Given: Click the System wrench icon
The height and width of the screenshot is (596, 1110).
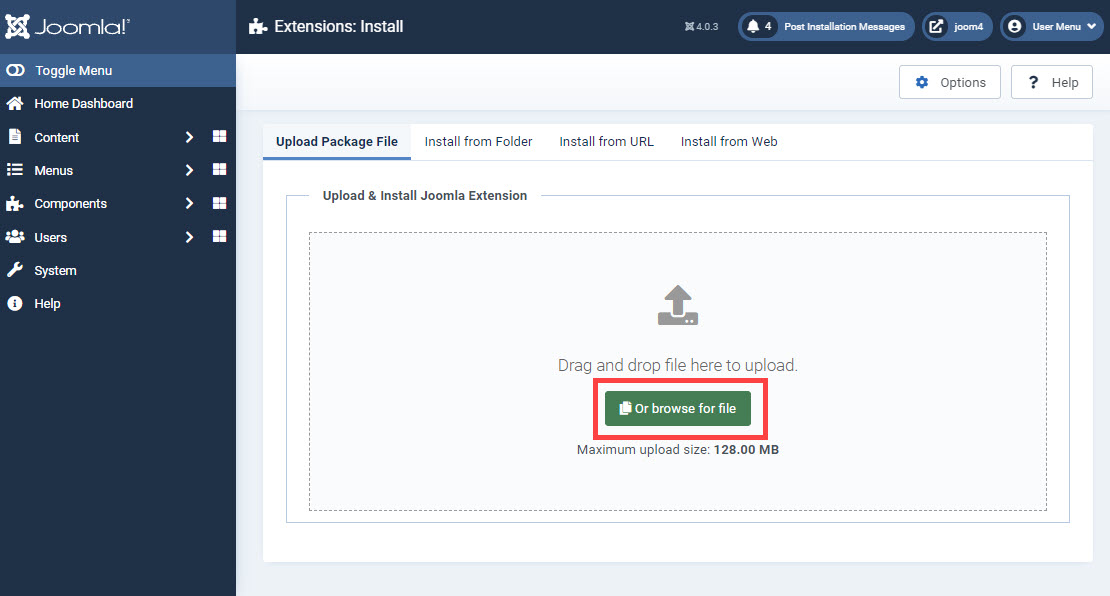Looking at the screenshot, I should pyautogui.click(x=15, y=270).
